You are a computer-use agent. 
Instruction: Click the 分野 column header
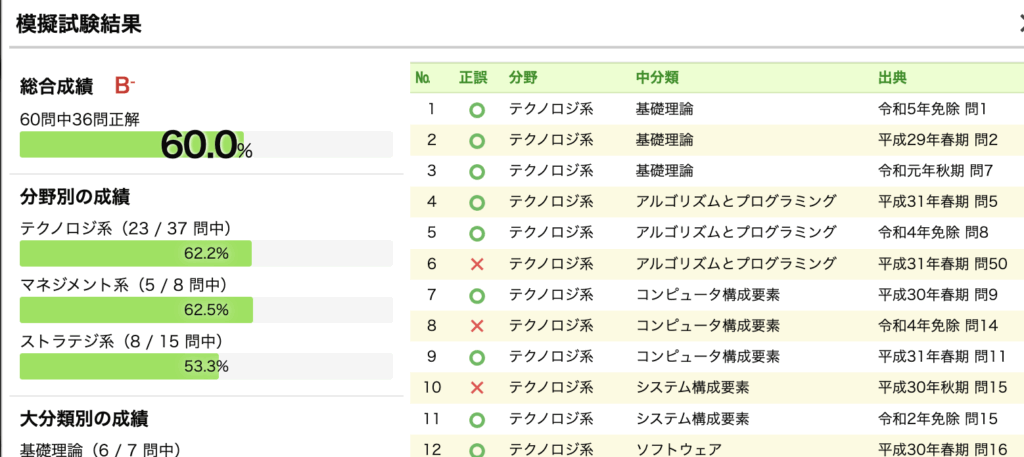(x=522, y=77)
